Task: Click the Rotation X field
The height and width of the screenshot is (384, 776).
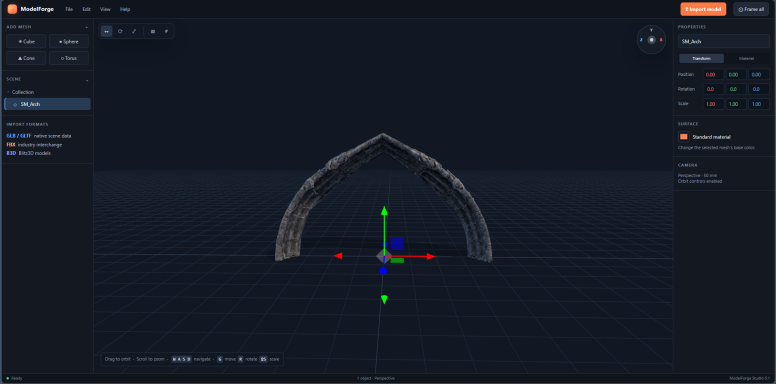Action: pyautogui.click(x=713, y=89)
